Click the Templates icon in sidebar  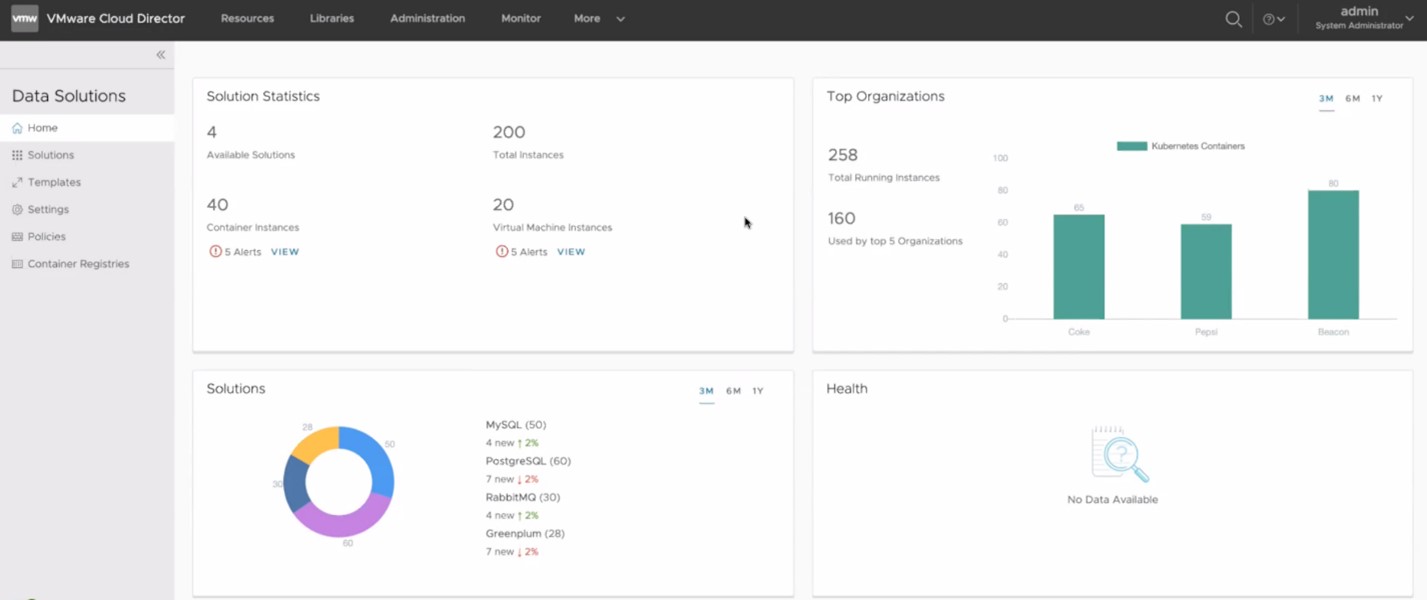pyautogui.click(x=17, y=183)
